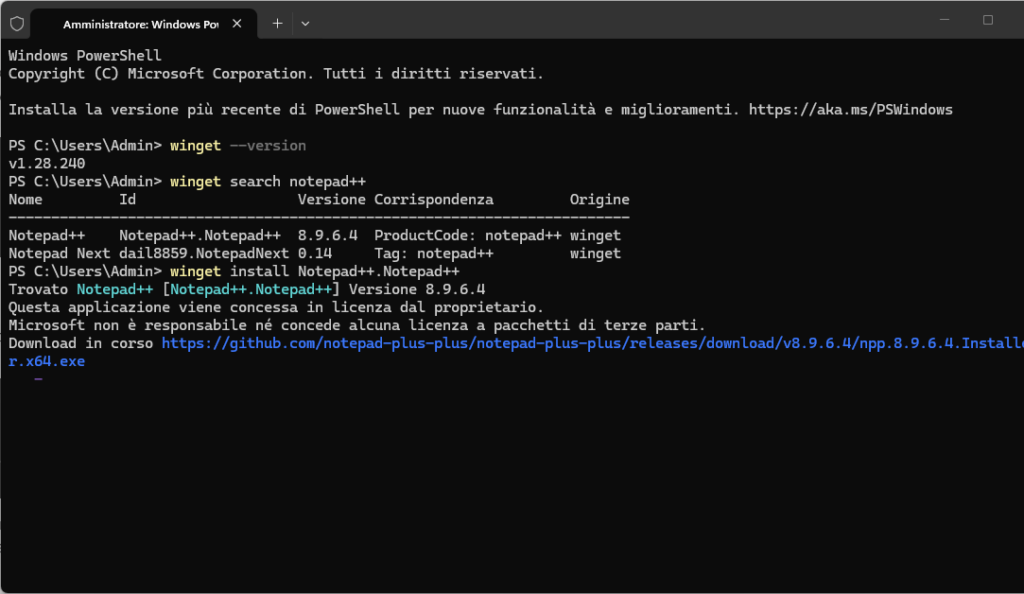Screen dimensions: 1024x594
Task: Click 'Trovato Notepad++' result line
Action: tap(247, 289)
